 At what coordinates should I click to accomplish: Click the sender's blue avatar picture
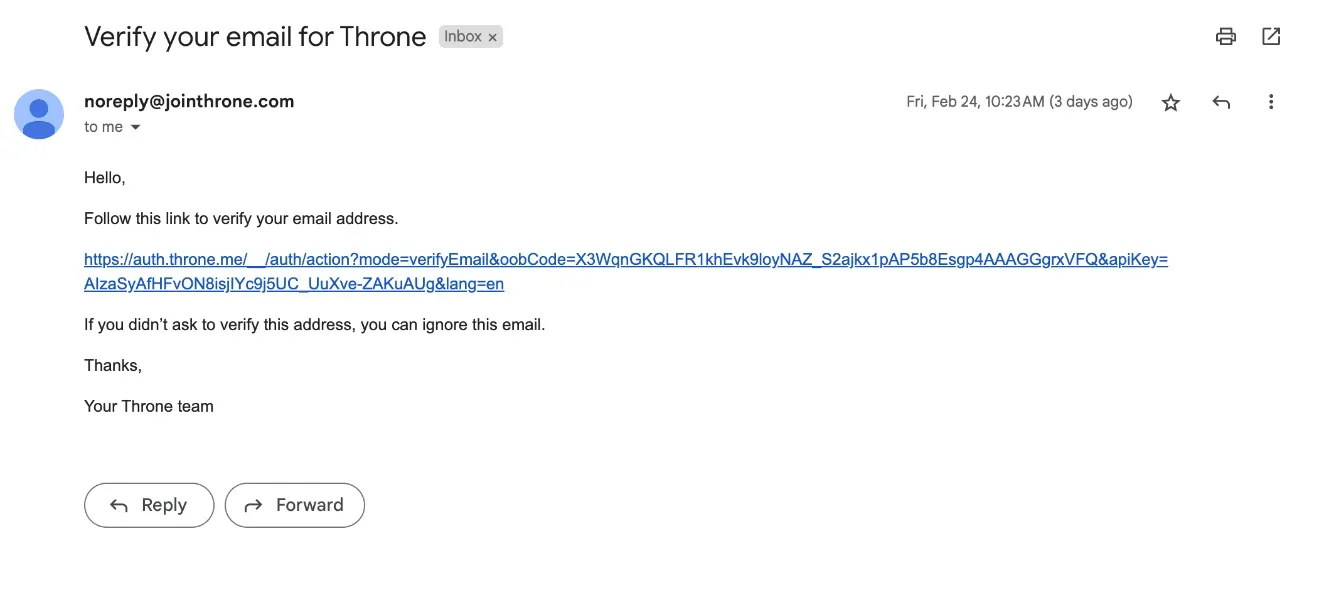[x=39, y=114]
